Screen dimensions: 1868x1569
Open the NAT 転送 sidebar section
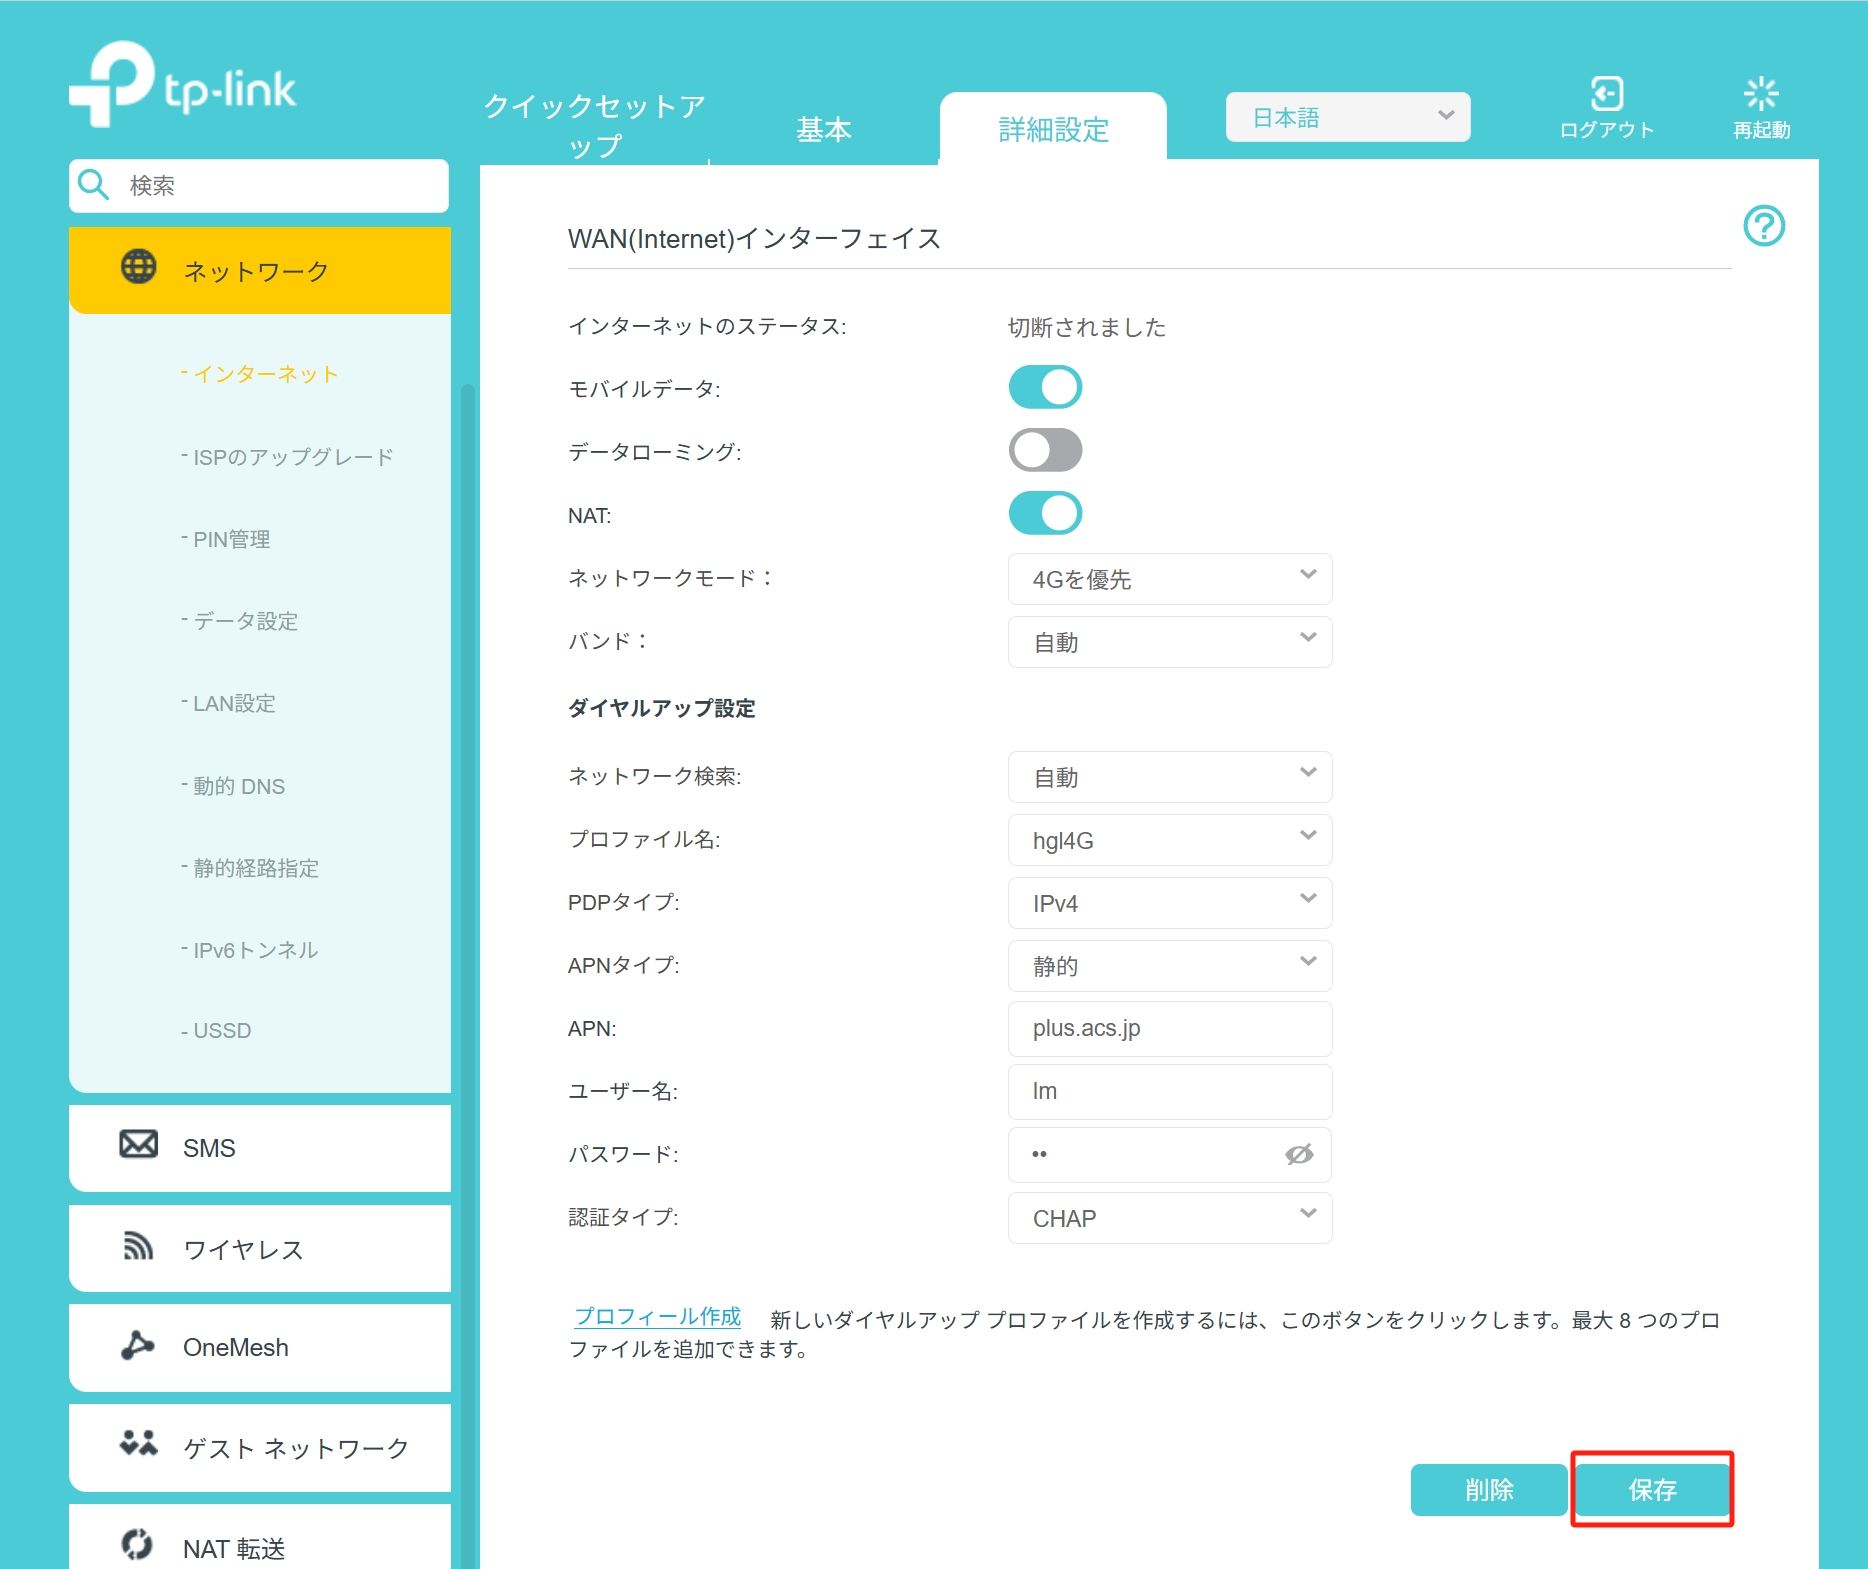coord(260,1537)
